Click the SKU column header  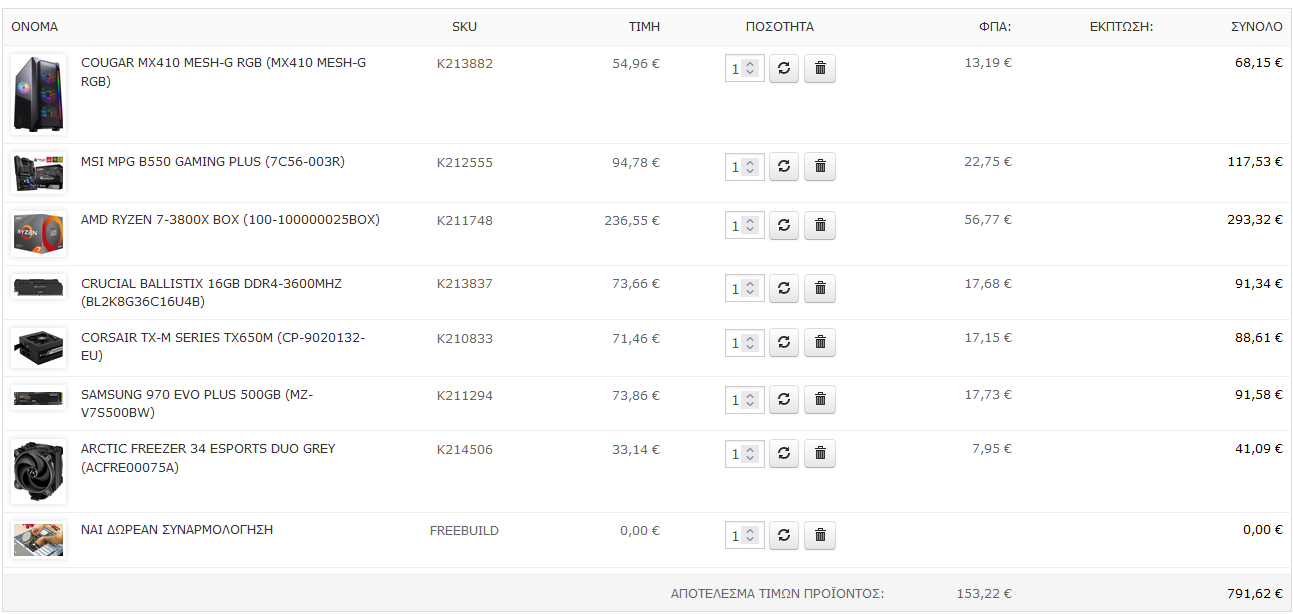click(464, 27)
